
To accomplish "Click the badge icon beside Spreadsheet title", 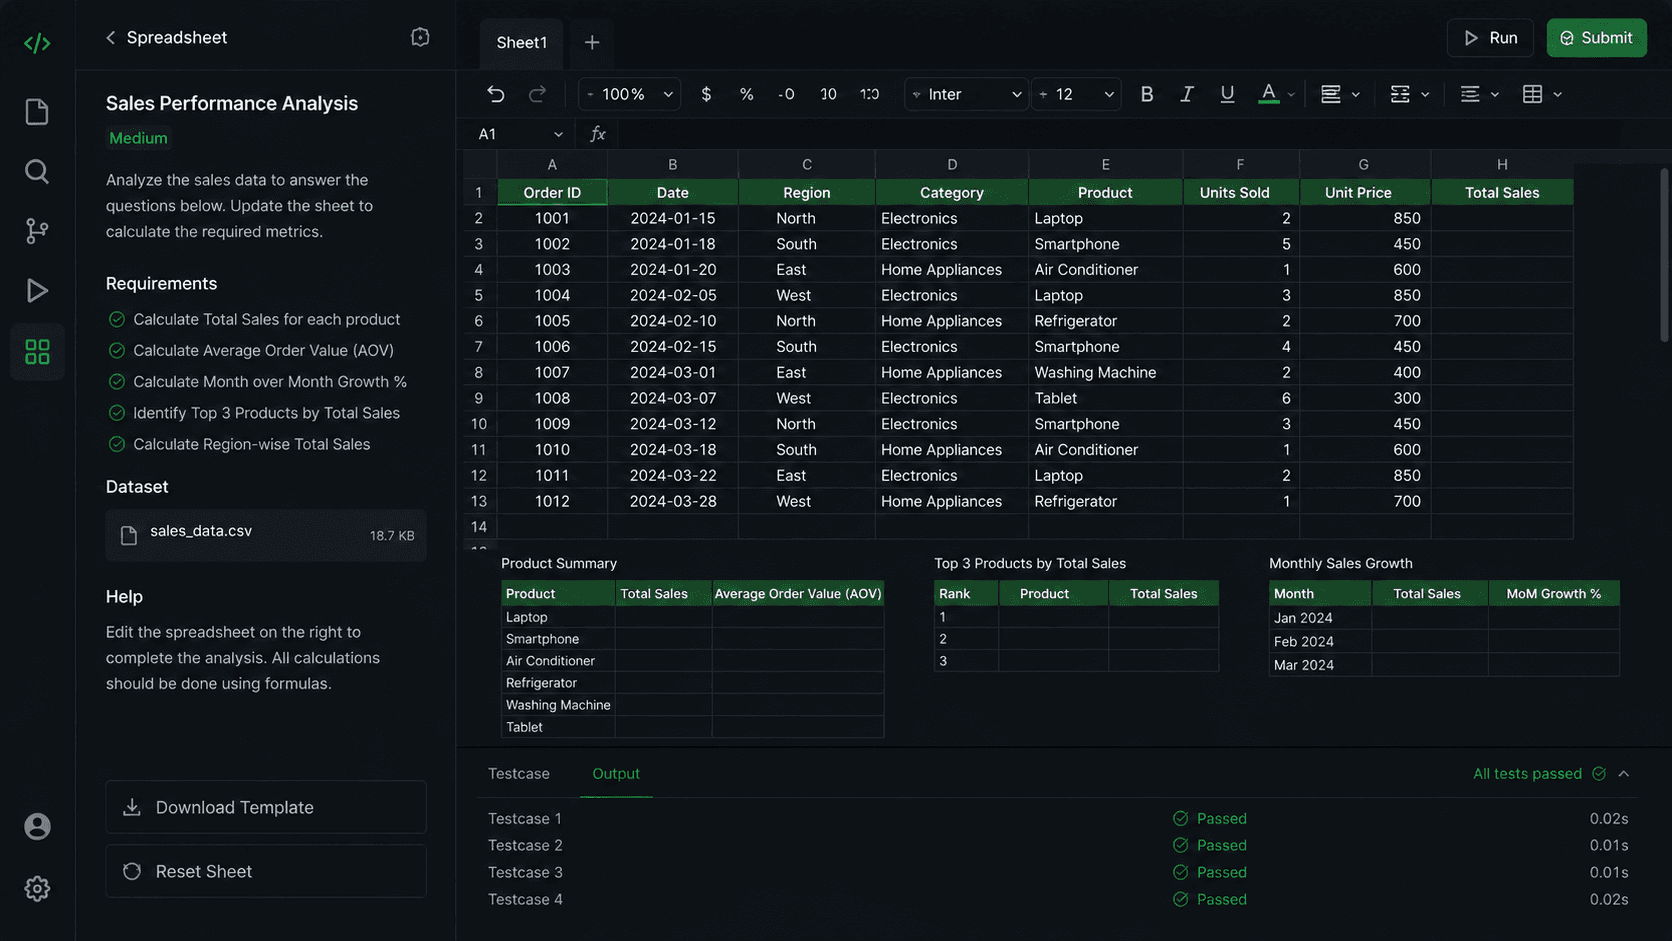I will [x=420, y=37].
